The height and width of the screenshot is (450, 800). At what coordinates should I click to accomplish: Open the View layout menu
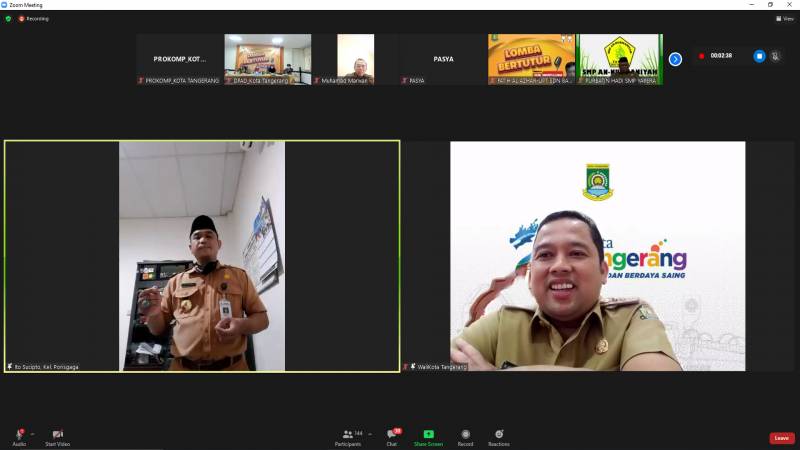pyautogui.click(x=784, y=18)
